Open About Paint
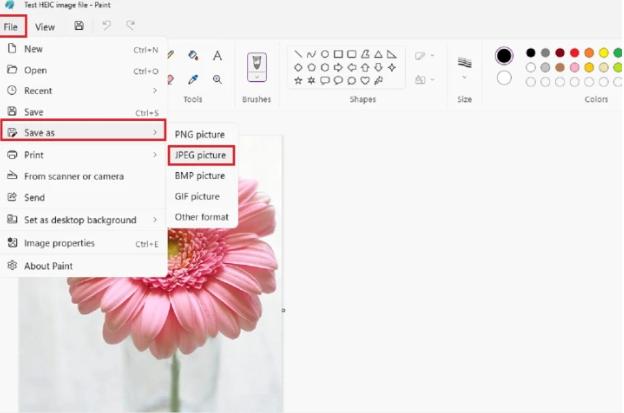 [83, 266]
